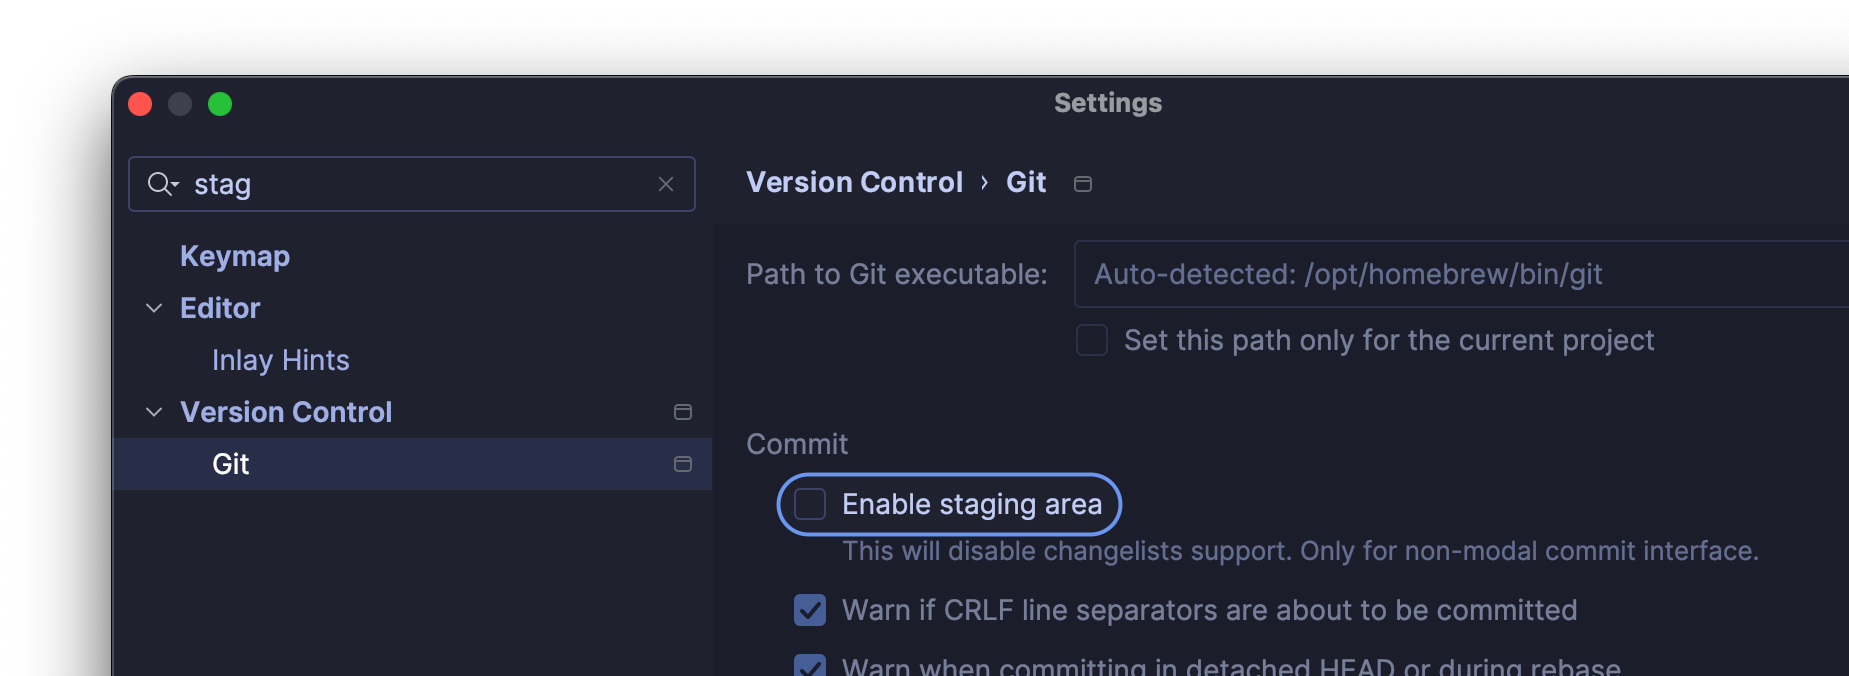Uncheck Warn when committing in detached HEAD
Viewport: 1849px width, 676px height.
(810, 666)
